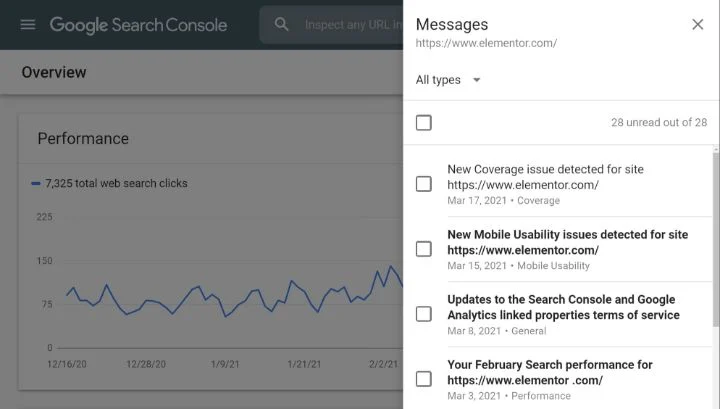Viewport: 720px width, 409px height.
Task: Tick checkbox for terms of service update
Action: click(424, 314)
